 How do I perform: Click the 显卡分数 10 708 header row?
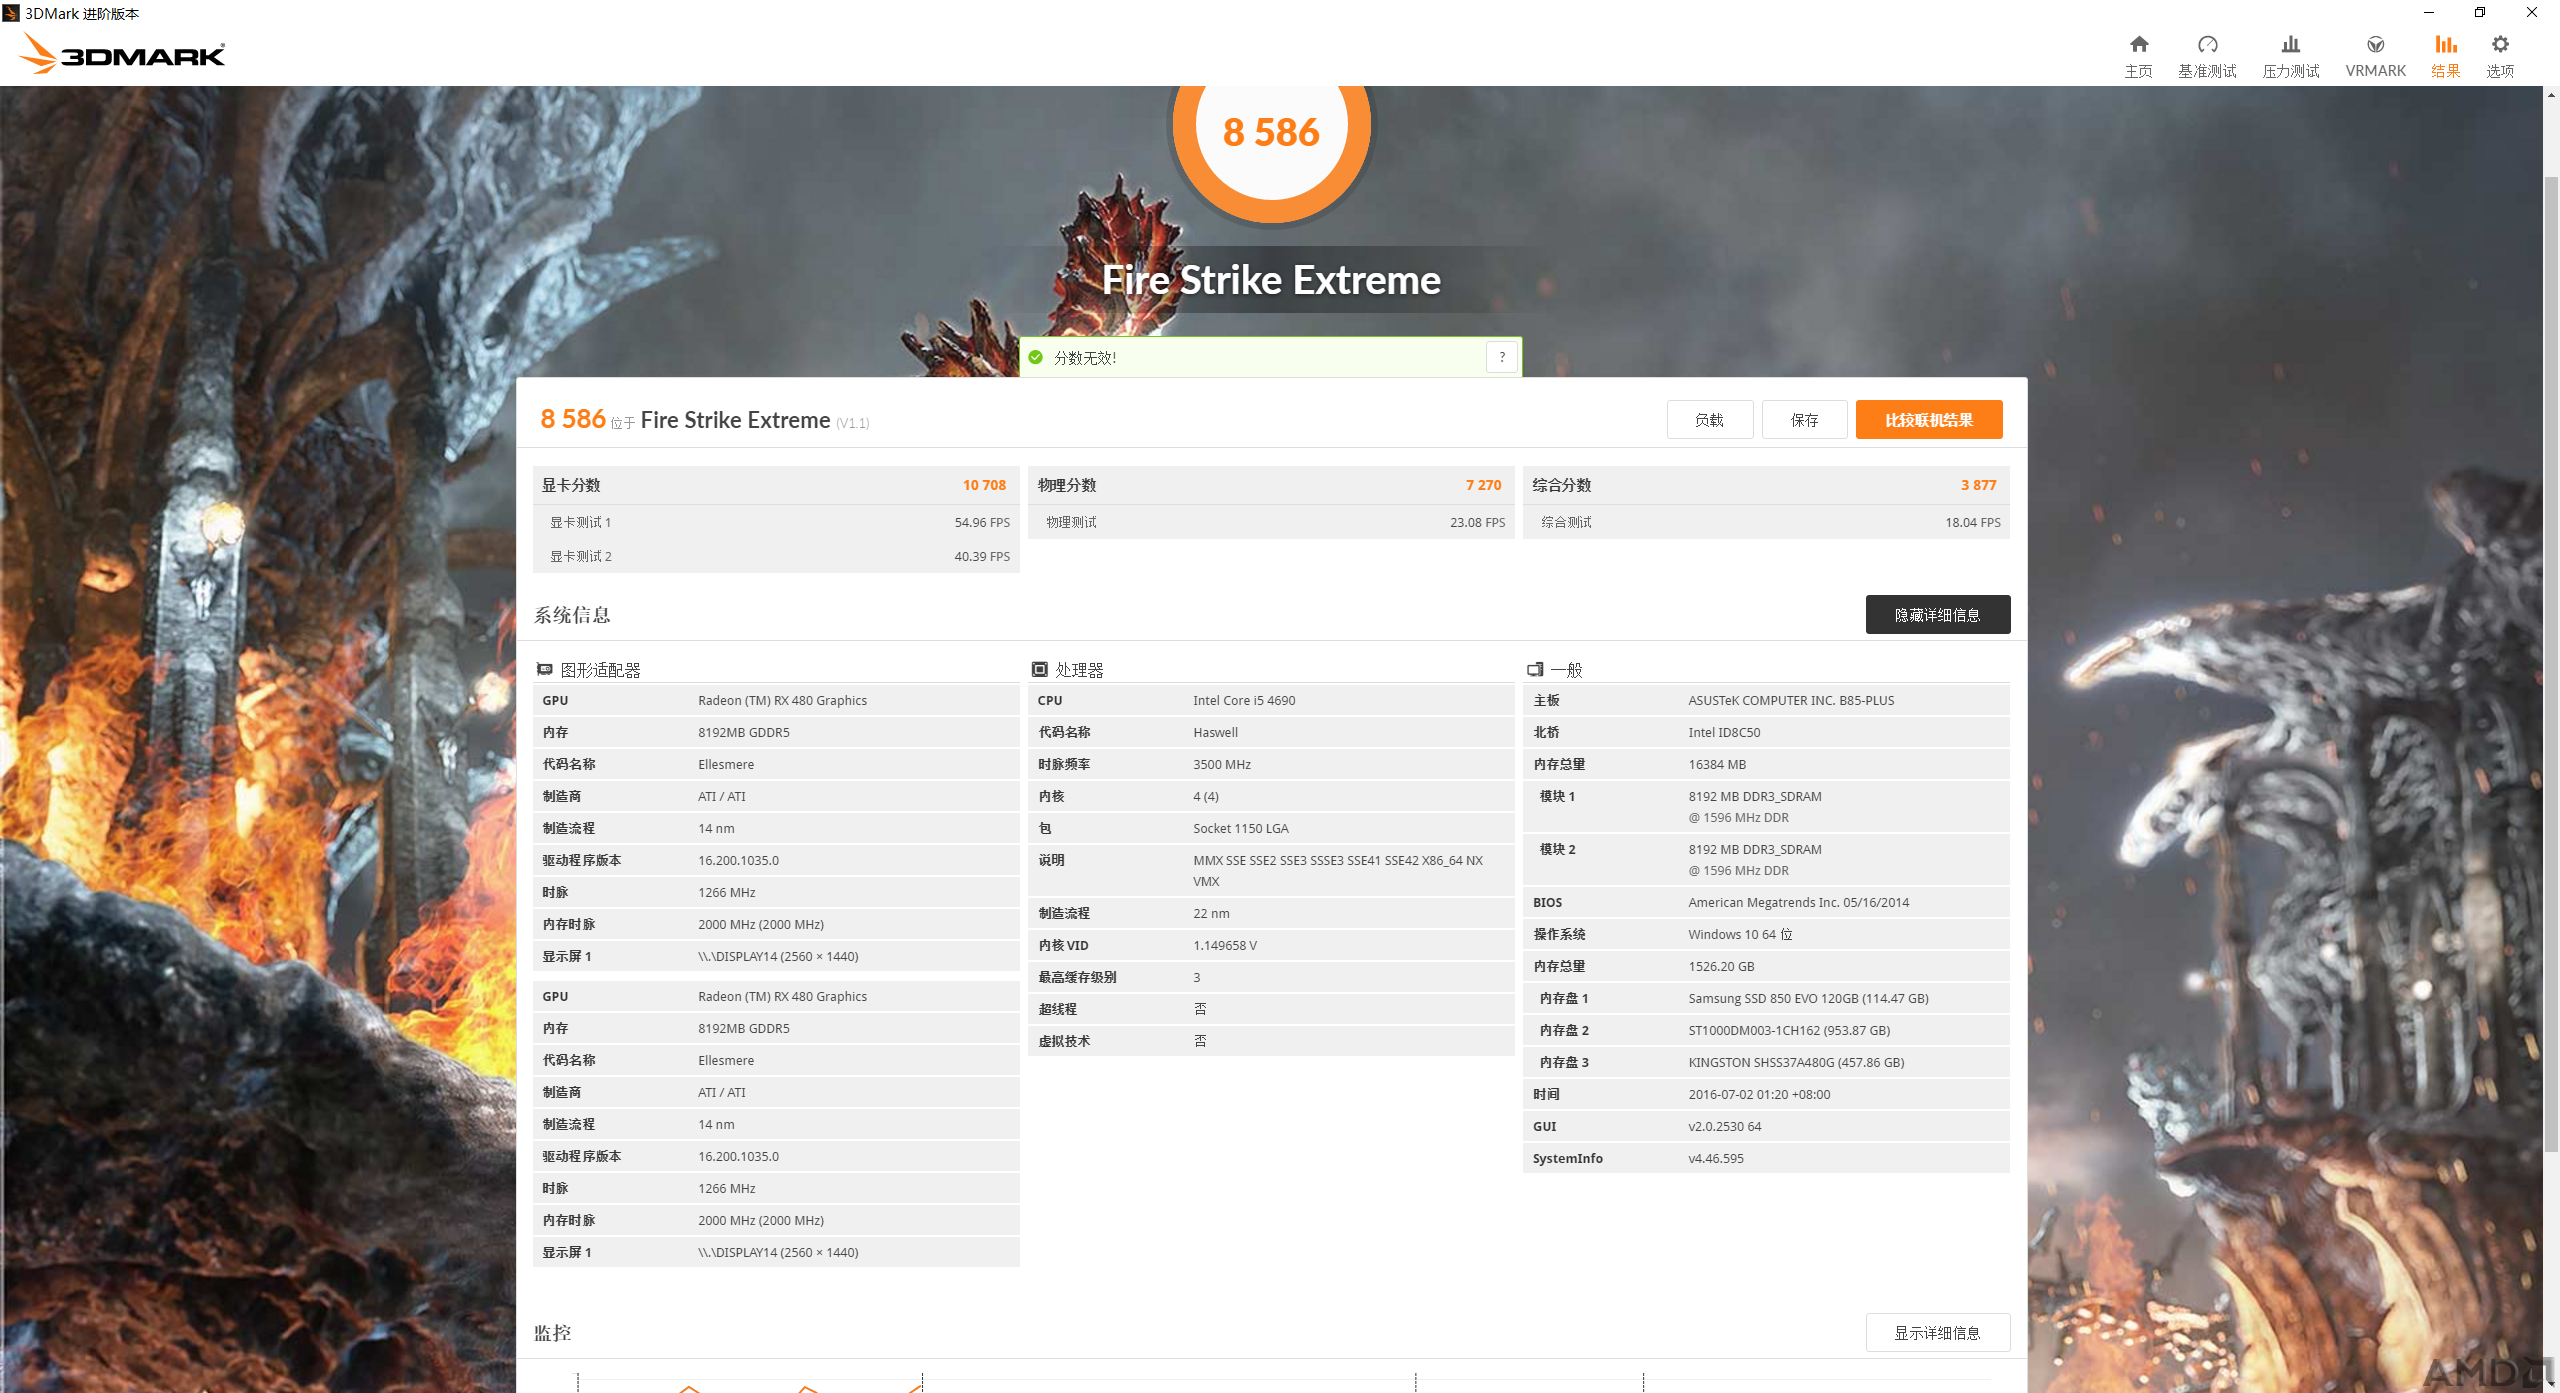click(x=775, y=485)
